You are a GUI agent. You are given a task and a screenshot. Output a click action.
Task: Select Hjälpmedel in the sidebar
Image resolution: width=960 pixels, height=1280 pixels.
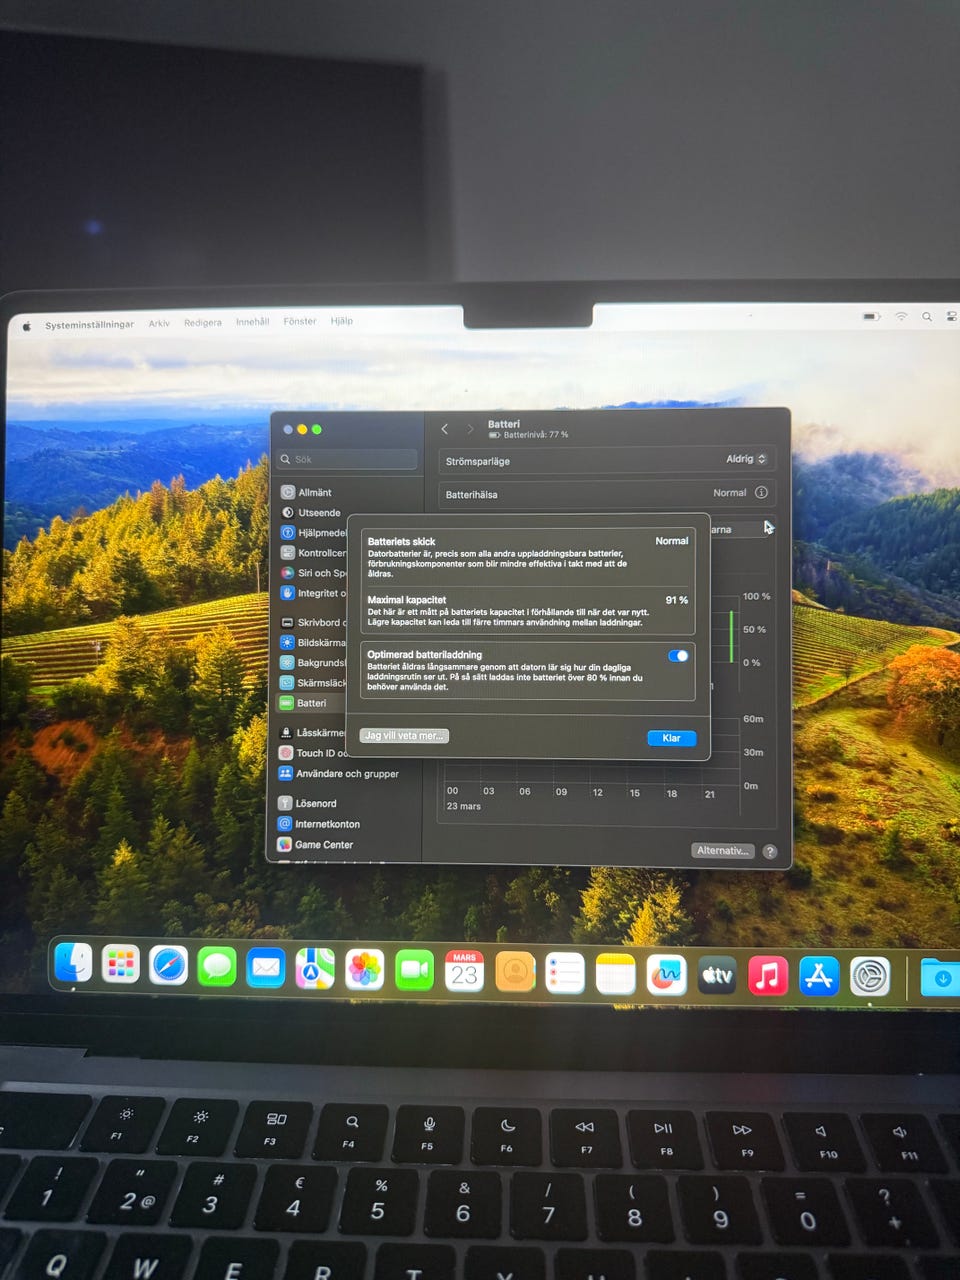(x=314, y=533)
